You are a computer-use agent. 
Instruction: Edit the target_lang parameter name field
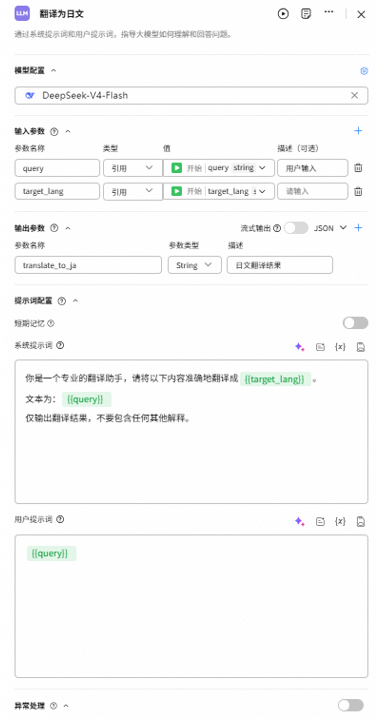[x=57, y=191]
